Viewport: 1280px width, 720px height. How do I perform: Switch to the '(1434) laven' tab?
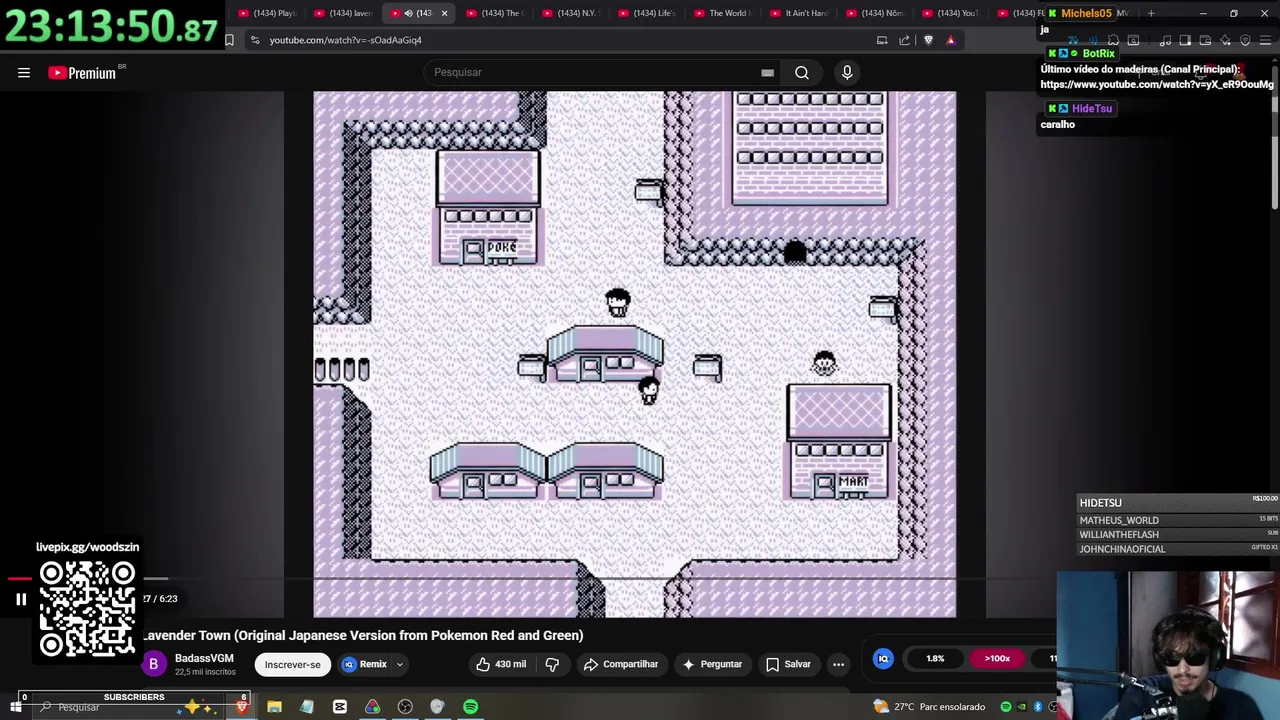pos(342,13)
